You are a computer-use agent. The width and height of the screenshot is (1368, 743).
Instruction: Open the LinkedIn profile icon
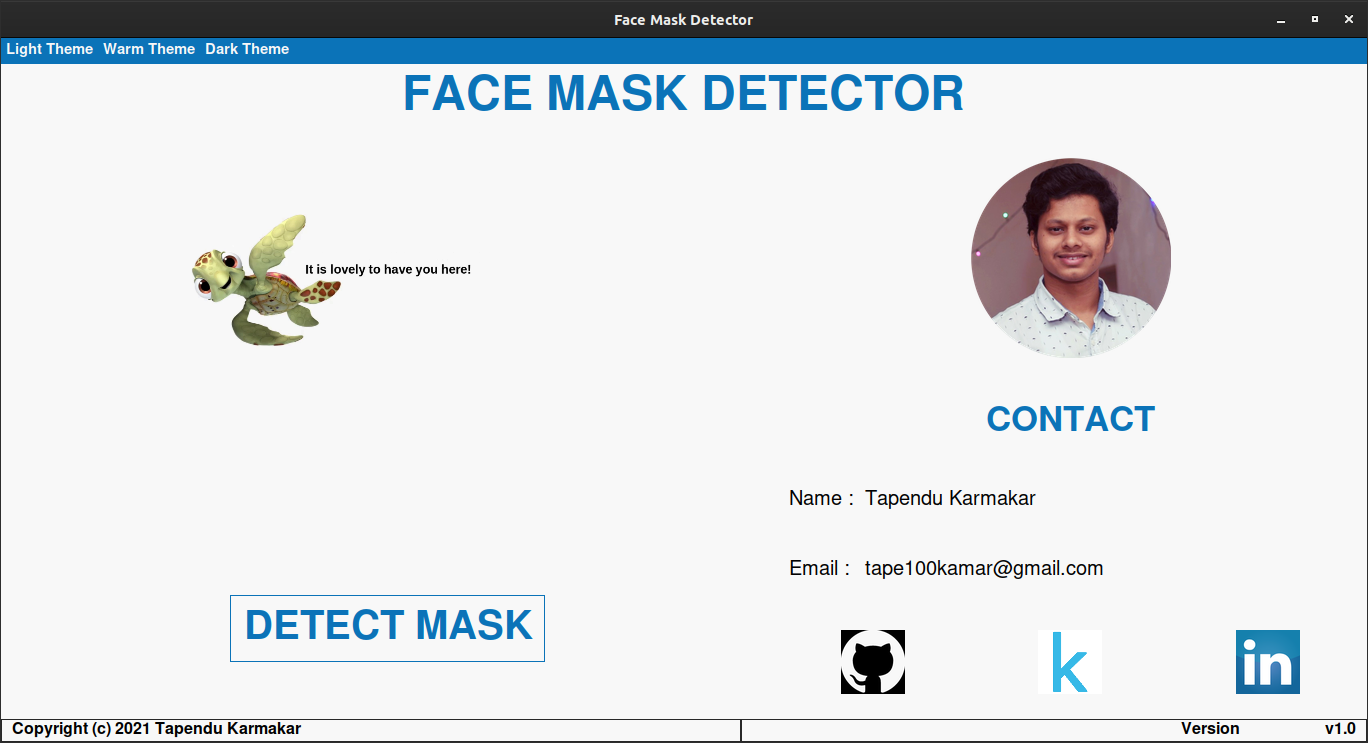(1267, 662)
